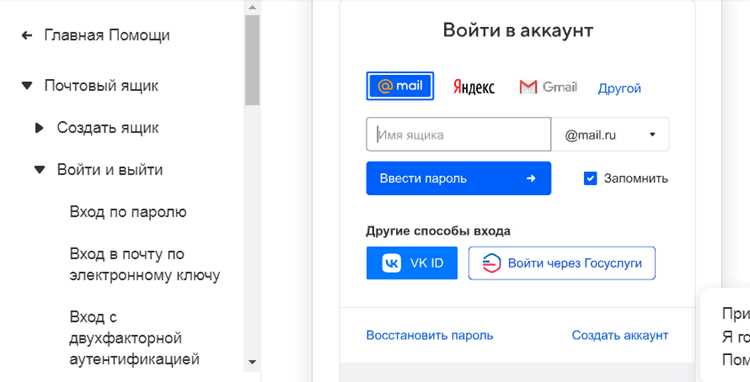Click the Главная Помощи link
This screenshot has height=382, width=750.
pos(107,35)
